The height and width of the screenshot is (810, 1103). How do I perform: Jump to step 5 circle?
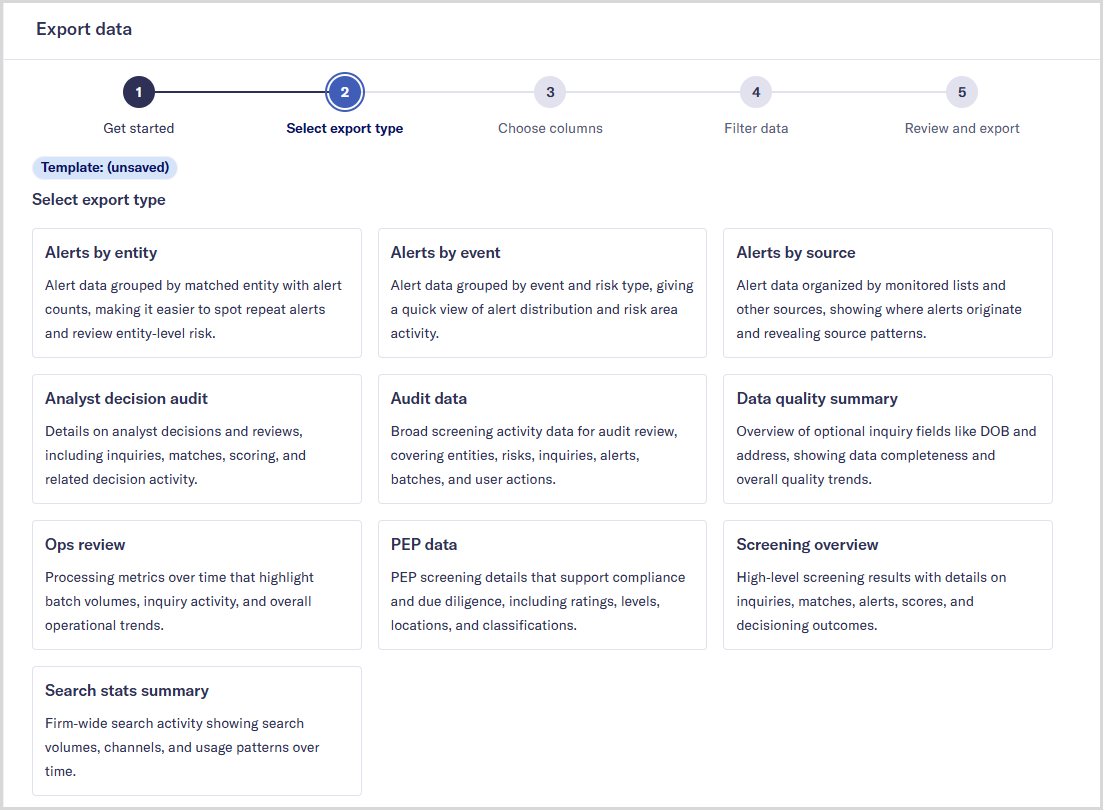(x=962, y=92)
